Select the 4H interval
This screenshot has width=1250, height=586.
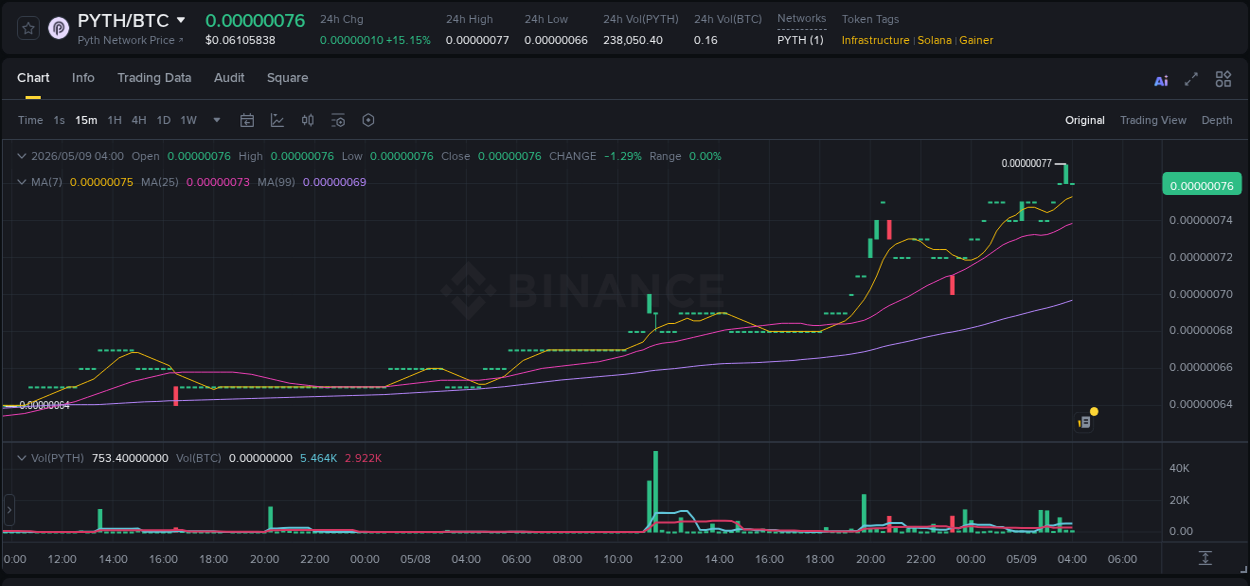tap(138, 120)
